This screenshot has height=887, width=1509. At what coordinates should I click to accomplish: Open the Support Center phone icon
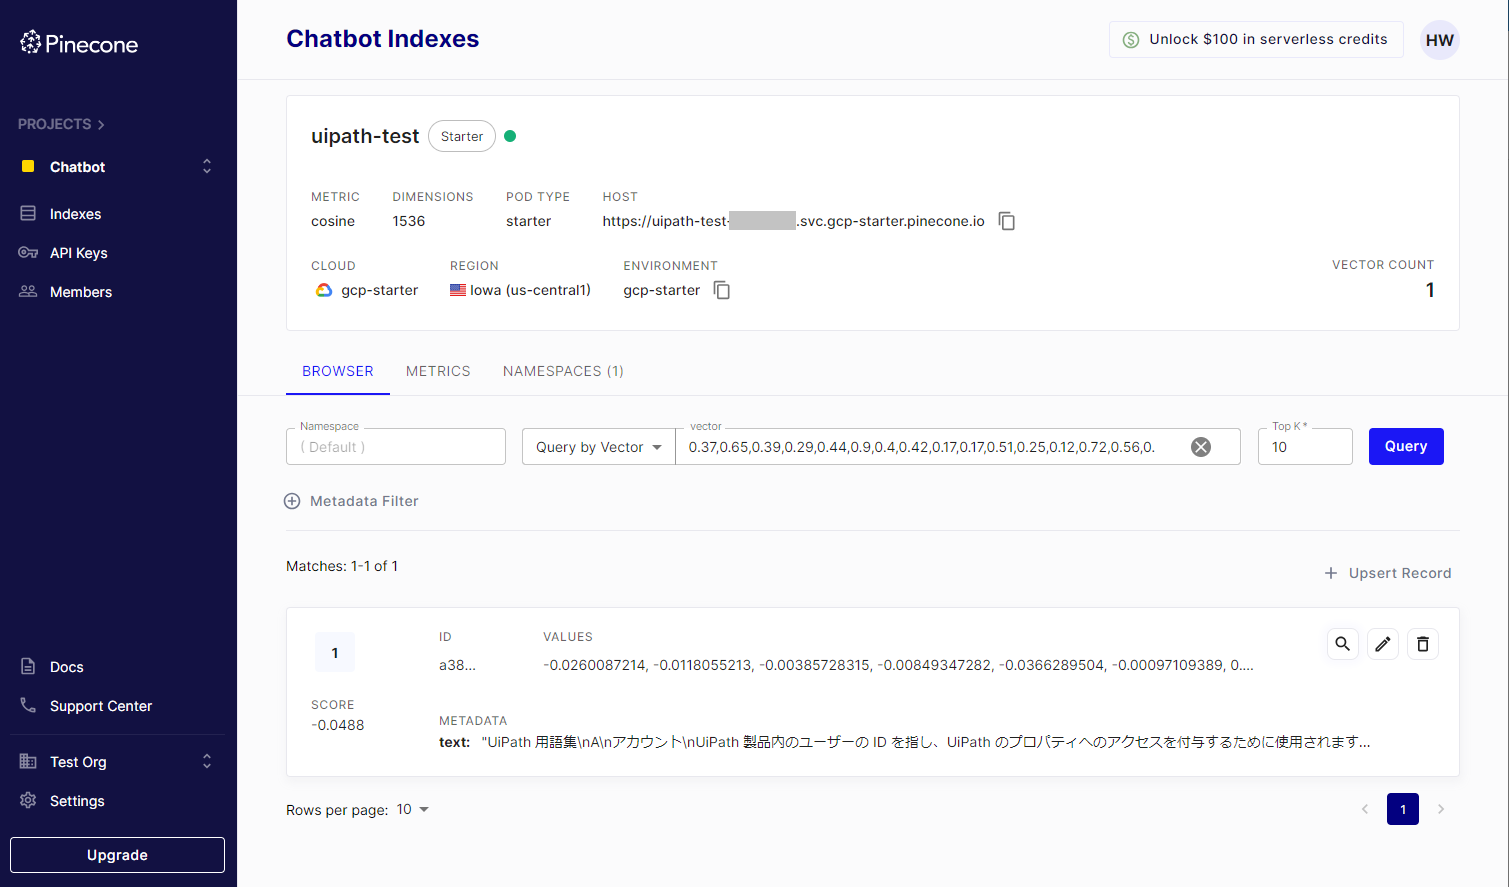click(x=28, y=705)
